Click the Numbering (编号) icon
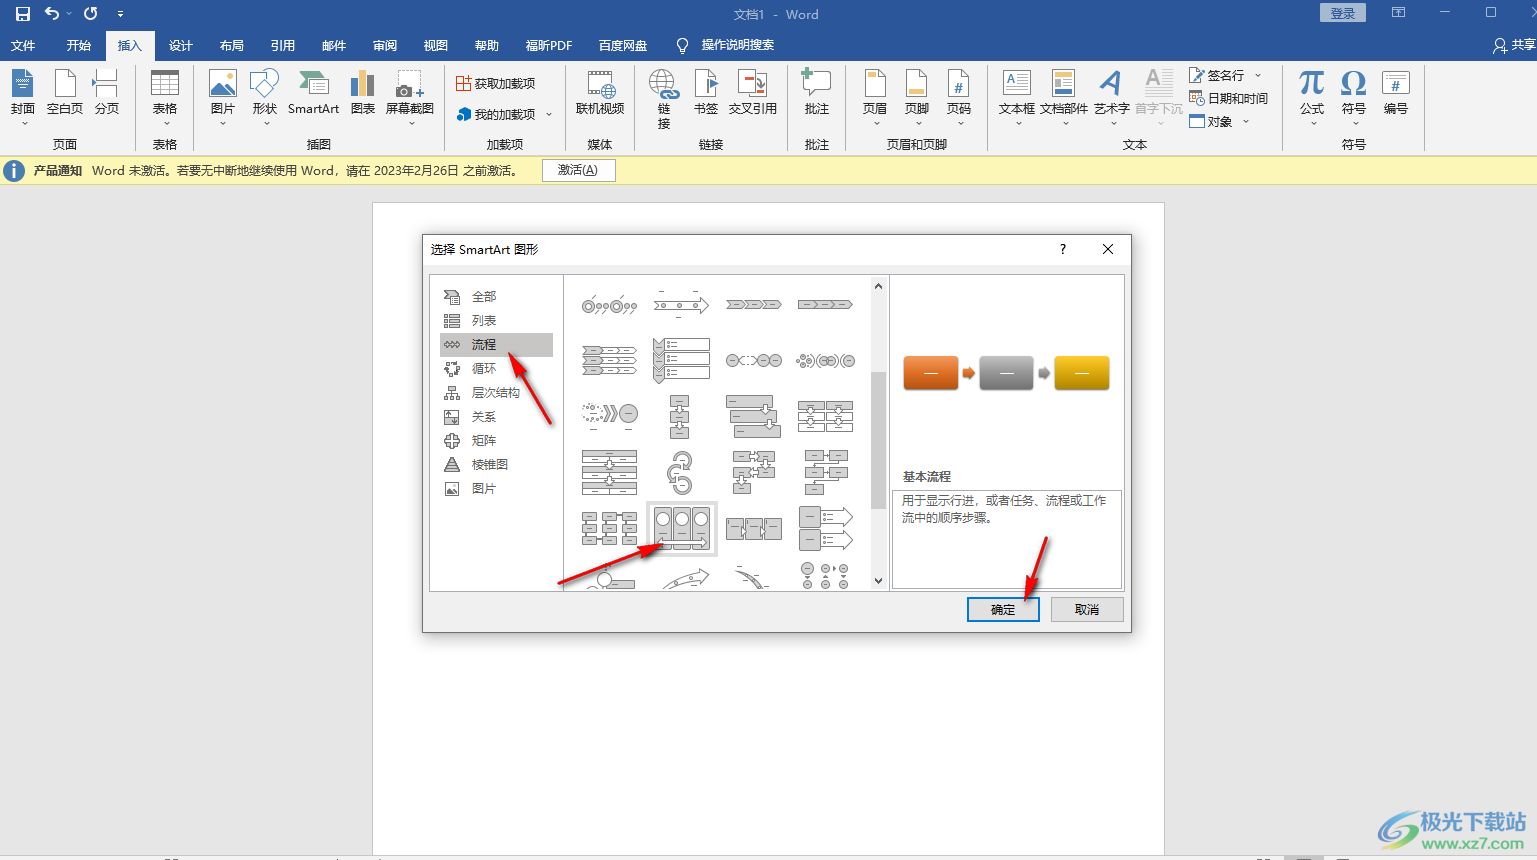Image resolution: width=1537 pixels, height=860 pixels. point(1396,93)
